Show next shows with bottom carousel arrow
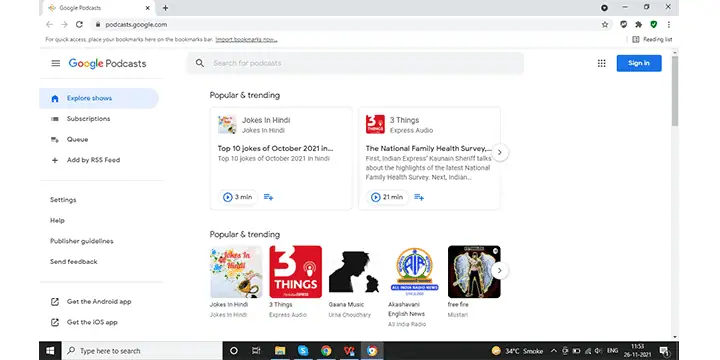Image resolution: width=720 pixels, height=360 pixels. [x=500, y=270]
